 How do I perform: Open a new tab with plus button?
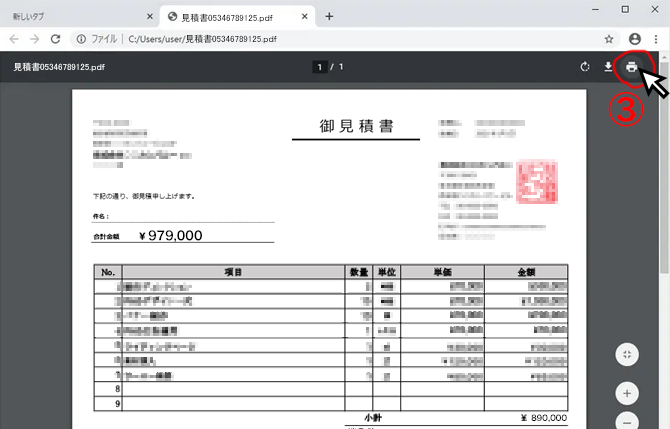click(329, 16)
